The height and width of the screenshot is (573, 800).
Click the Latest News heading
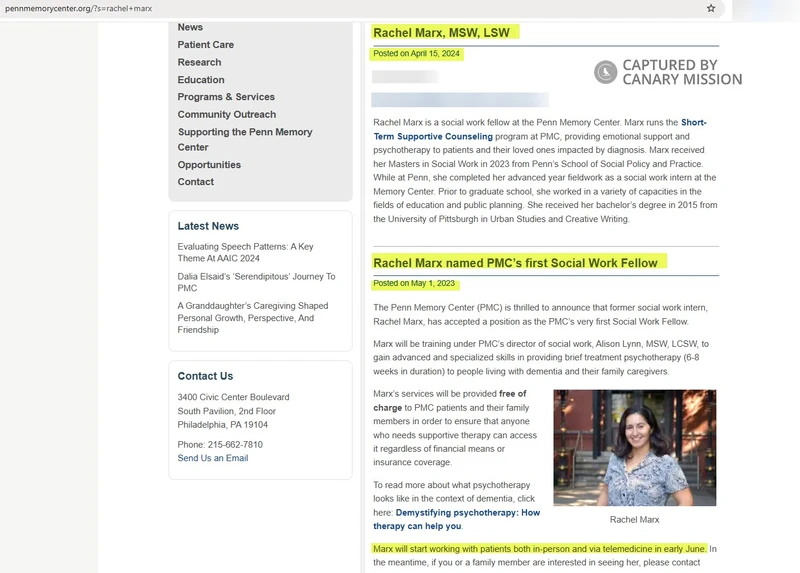[208, 226]
